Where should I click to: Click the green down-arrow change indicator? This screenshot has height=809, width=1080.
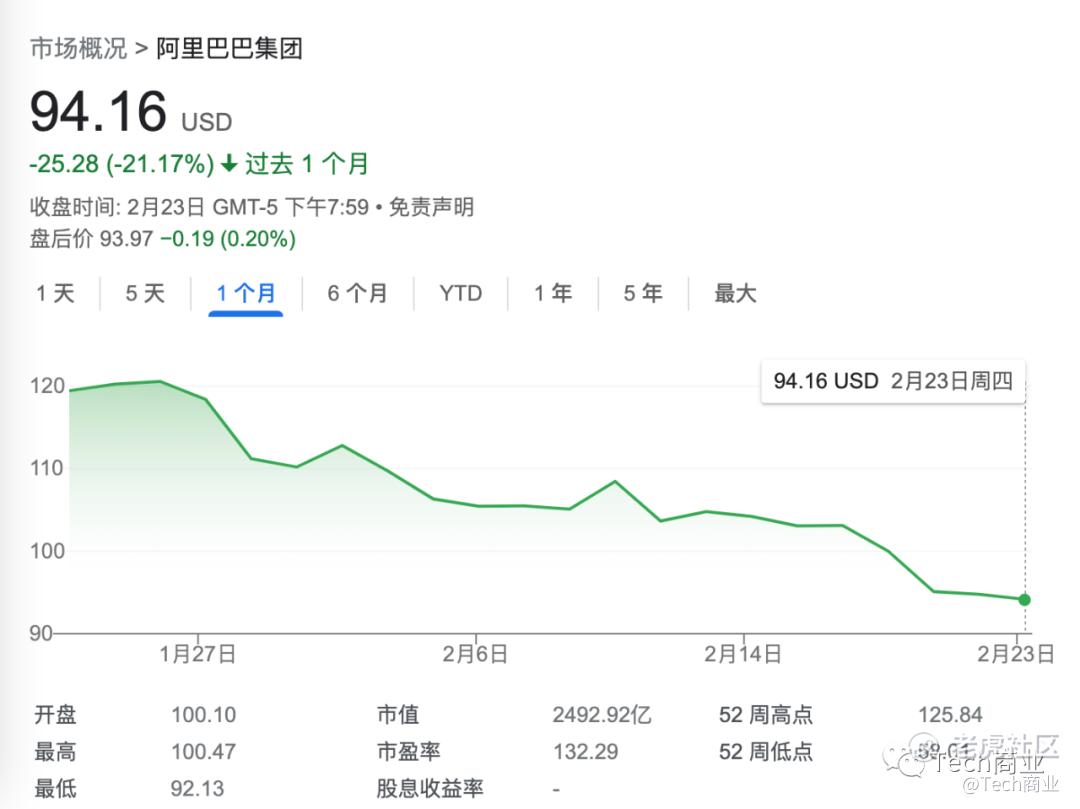229,164
